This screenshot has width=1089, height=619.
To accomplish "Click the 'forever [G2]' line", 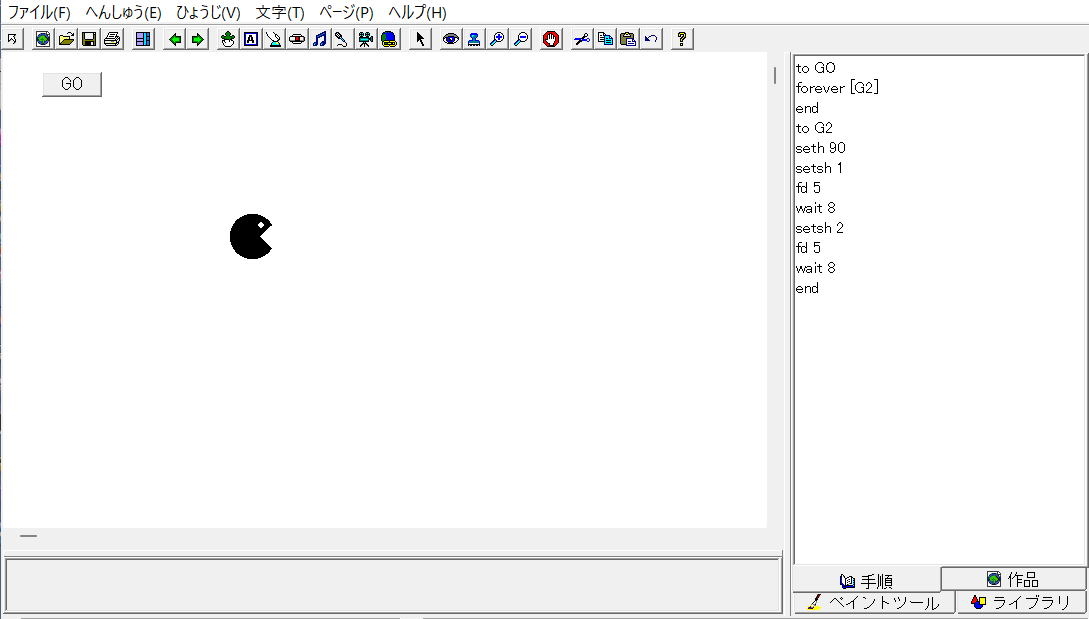I will 837,88.
